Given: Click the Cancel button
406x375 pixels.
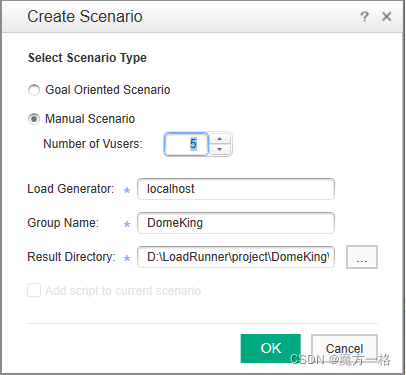Looking at the screenshot, I should pyautogui.click(x=344, y=349).
